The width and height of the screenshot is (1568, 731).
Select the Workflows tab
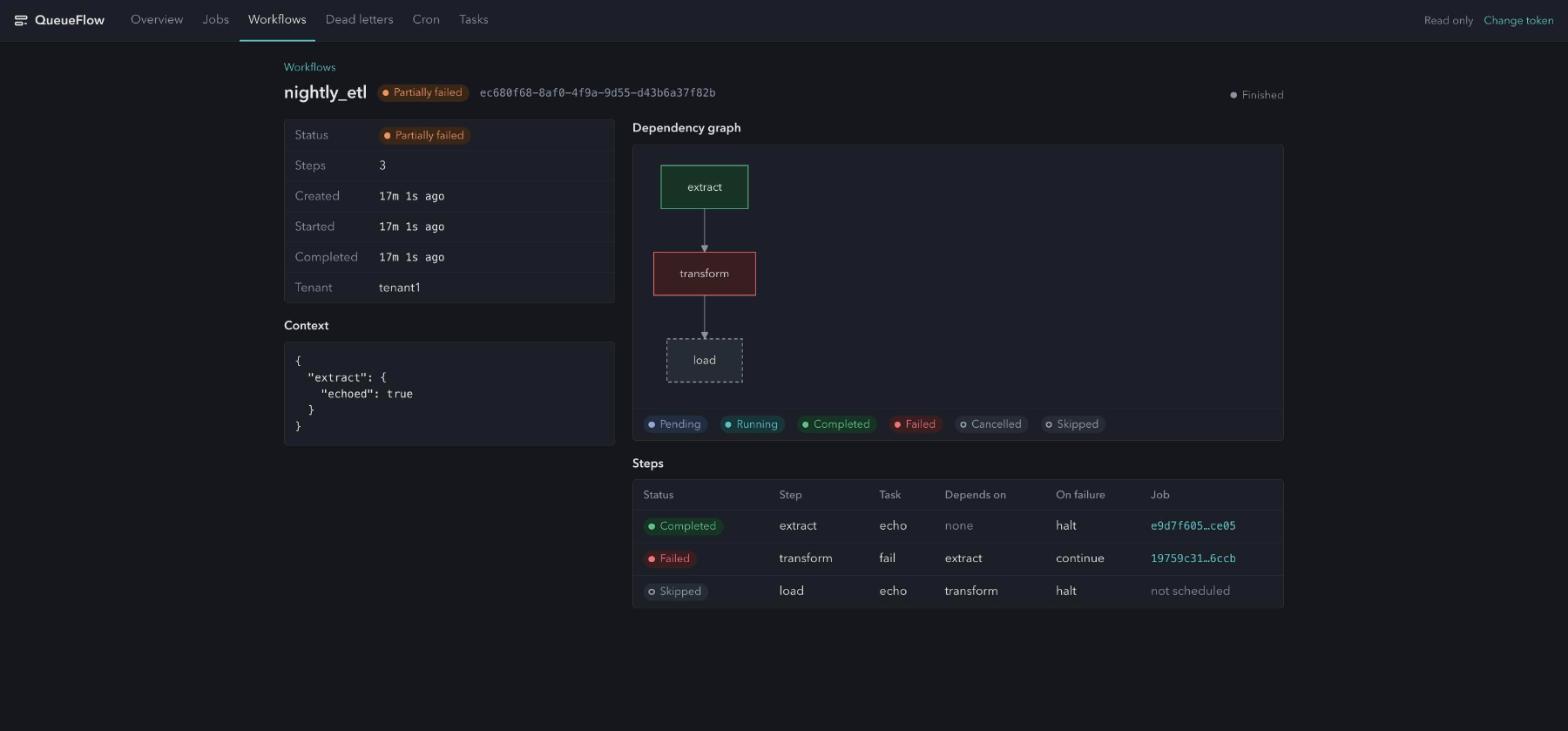tap(277, 20)
